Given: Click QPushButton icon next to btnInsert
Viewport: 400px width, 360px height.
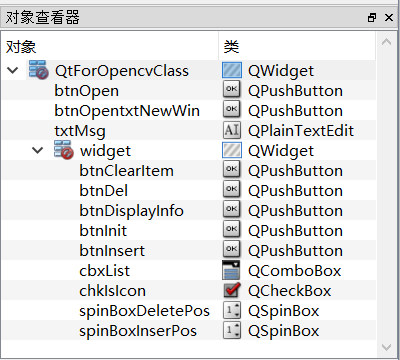Looking at the screenshot, I should (x=231, y=250).
